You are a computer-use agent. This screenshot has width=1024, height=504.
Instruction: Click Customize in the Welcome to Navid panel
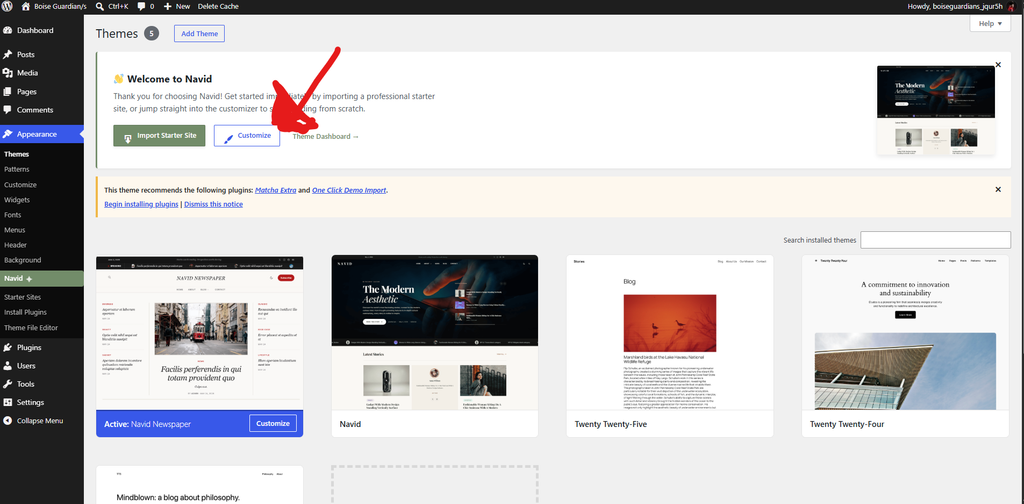(x=247, y=136)
